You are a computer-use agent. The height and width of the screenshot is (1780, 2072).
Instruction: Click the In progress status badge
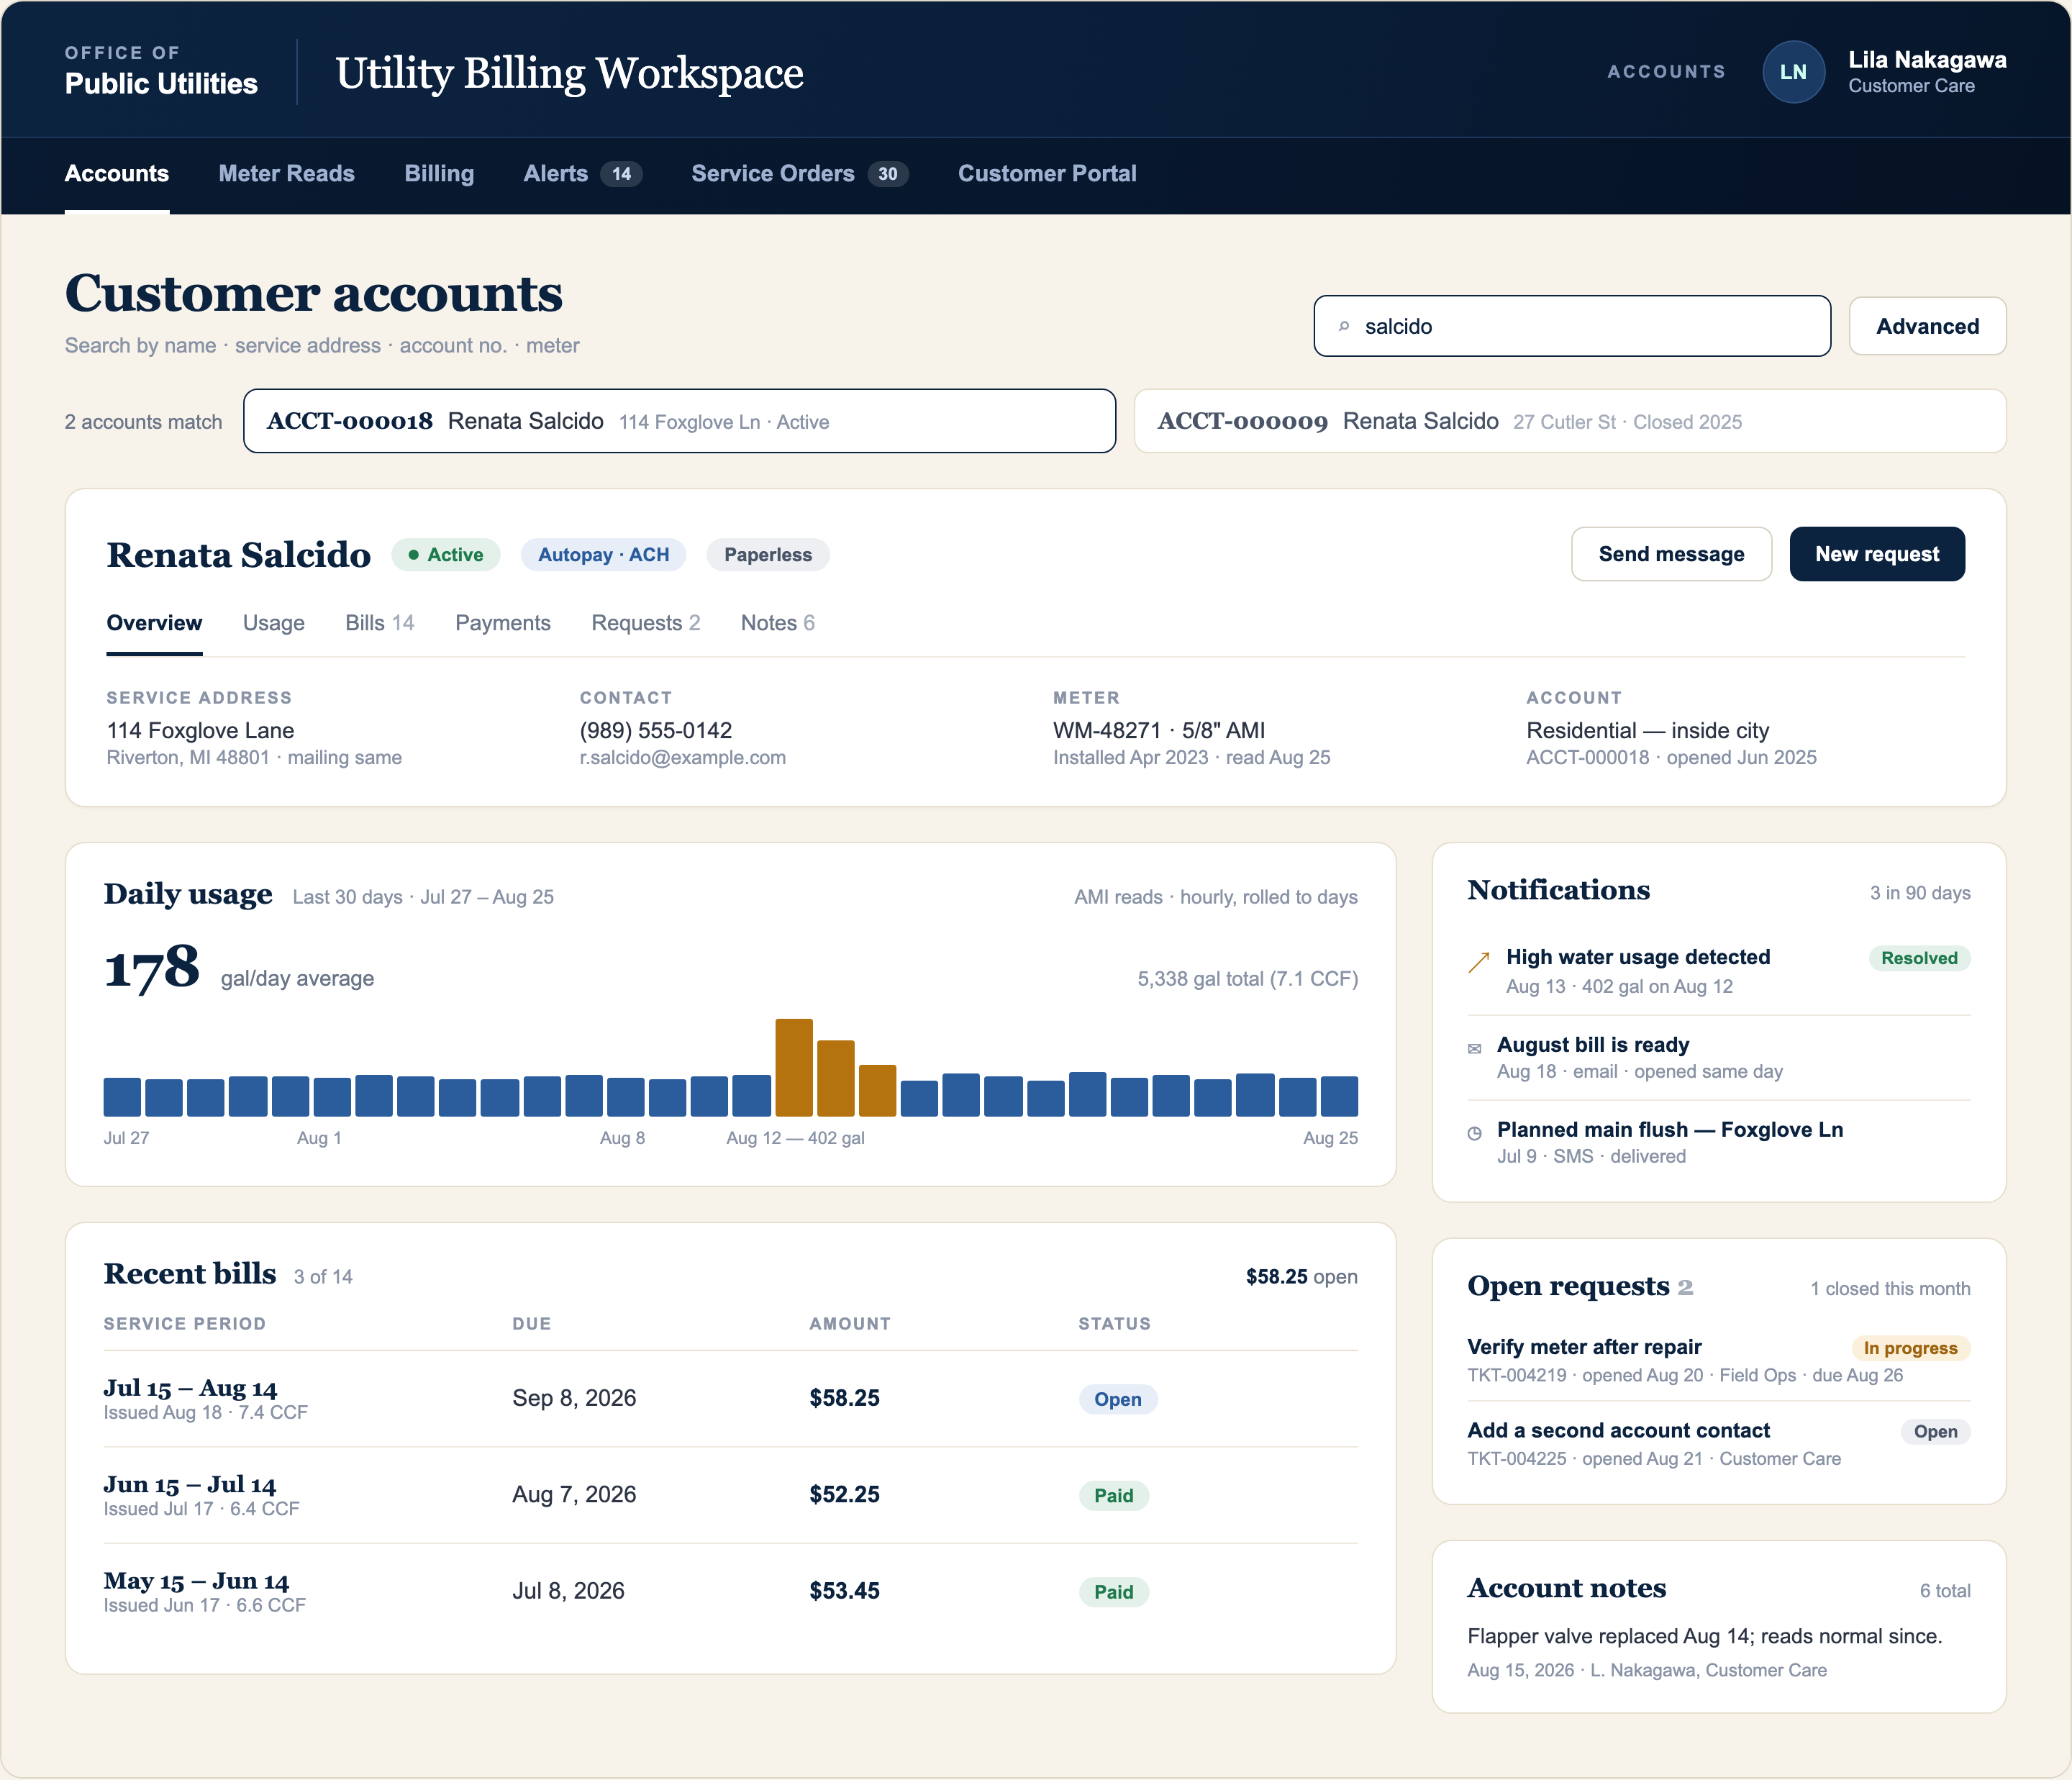tap(1910, 1348)
